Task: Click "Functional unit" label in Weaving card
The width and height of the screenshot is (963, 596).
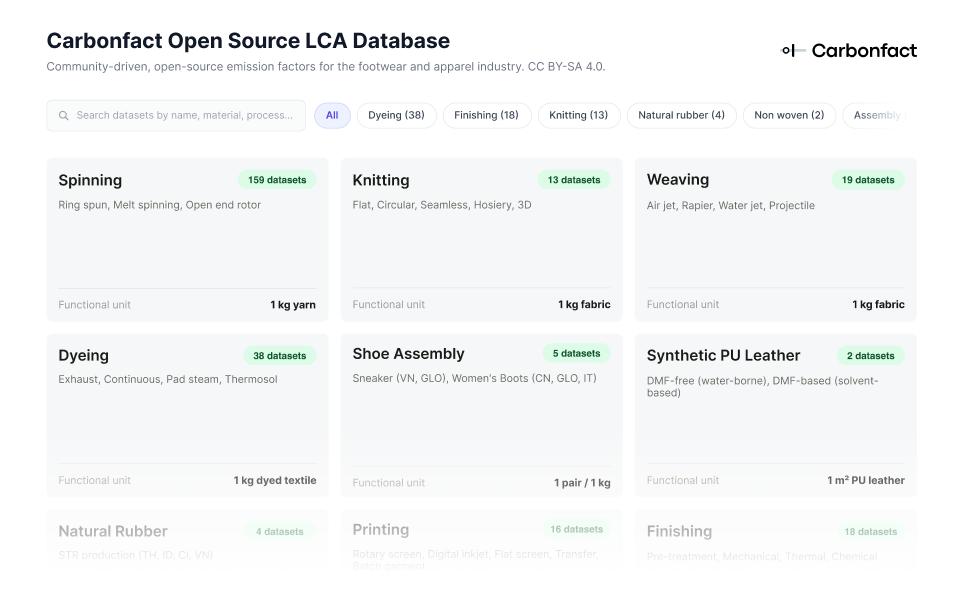Action: (683, 304)
